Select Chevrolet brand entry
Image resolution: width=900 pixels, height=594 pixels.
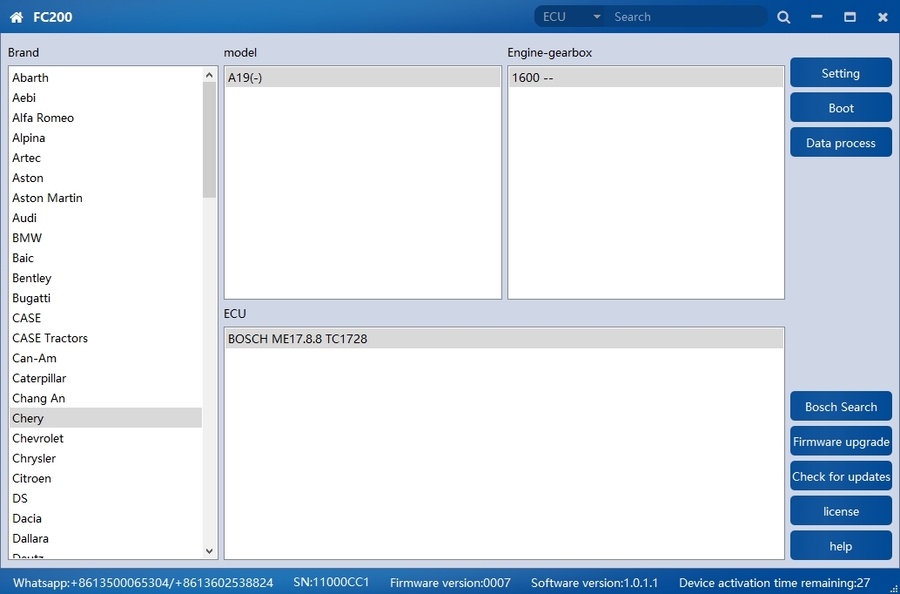point(38,438)
